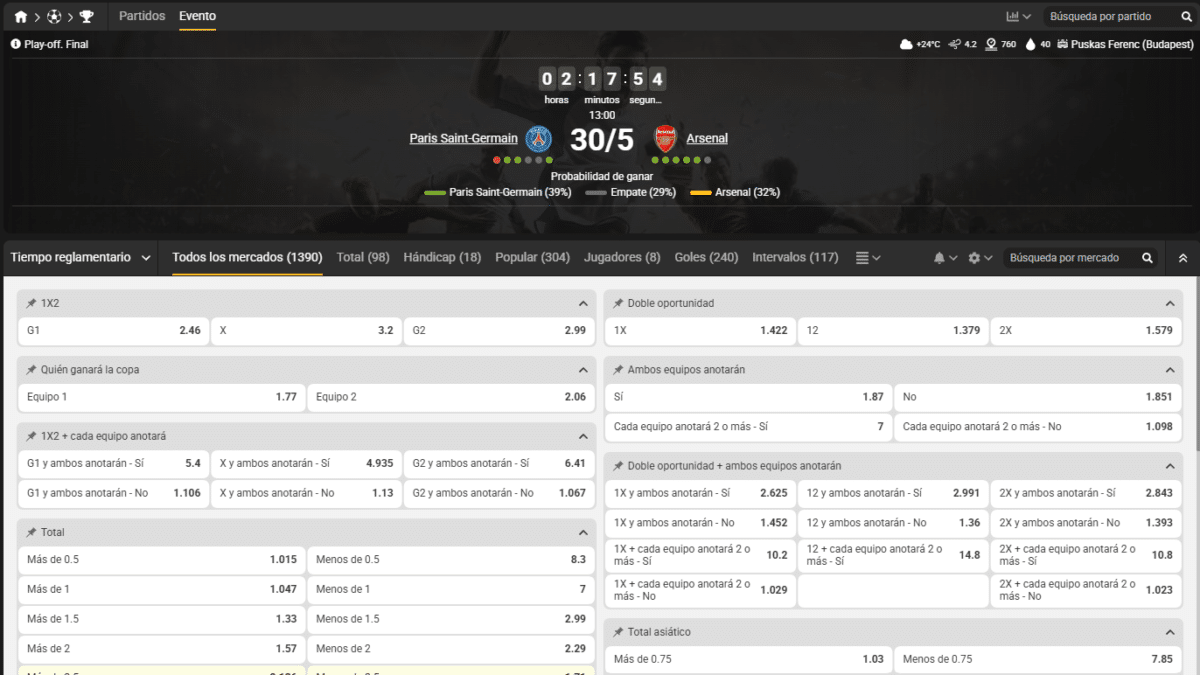The width and height of the screenshot is (1200, 675).
Task: Open the trophy tournament breadcrumb icon
Action: pyautogui.click(x=87, y=17)
